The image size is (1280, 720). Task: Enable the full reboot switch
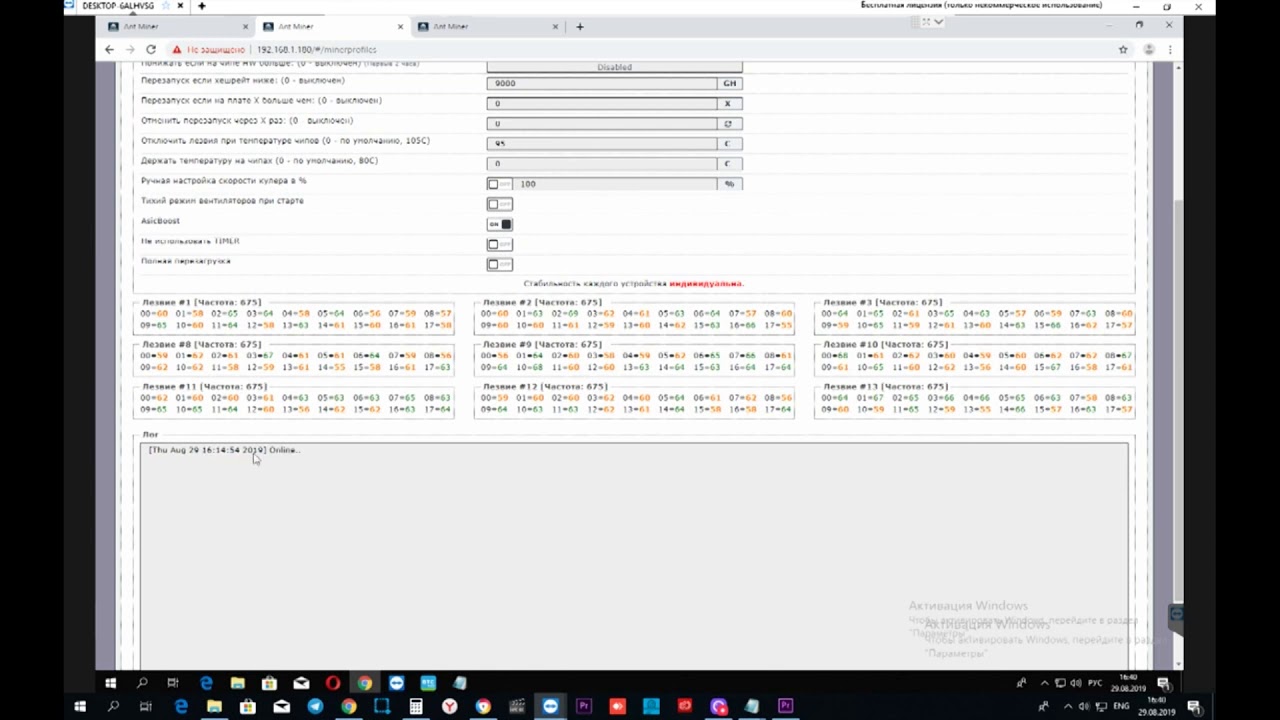pos(499,264)
